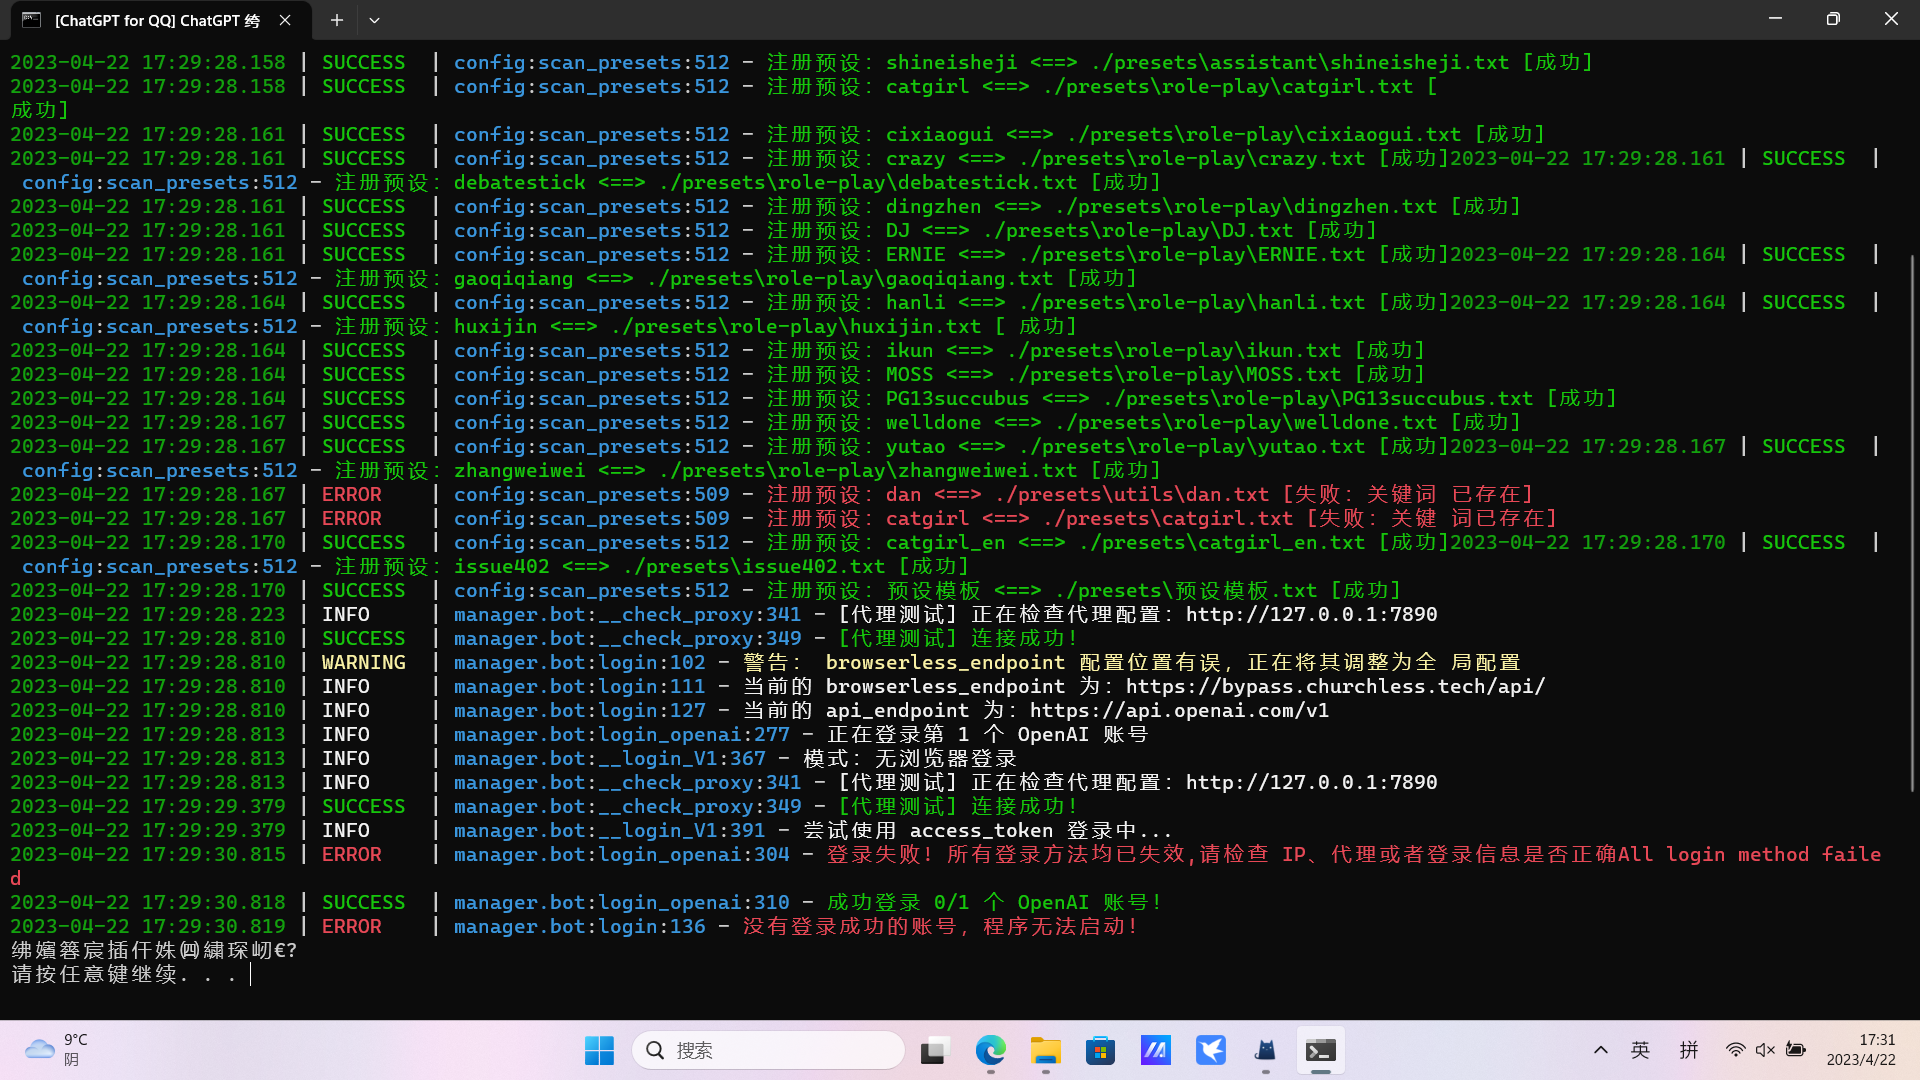Click '尝试使用 access_token 登录中...' text
The image size is (1920, 1080).
987,830
